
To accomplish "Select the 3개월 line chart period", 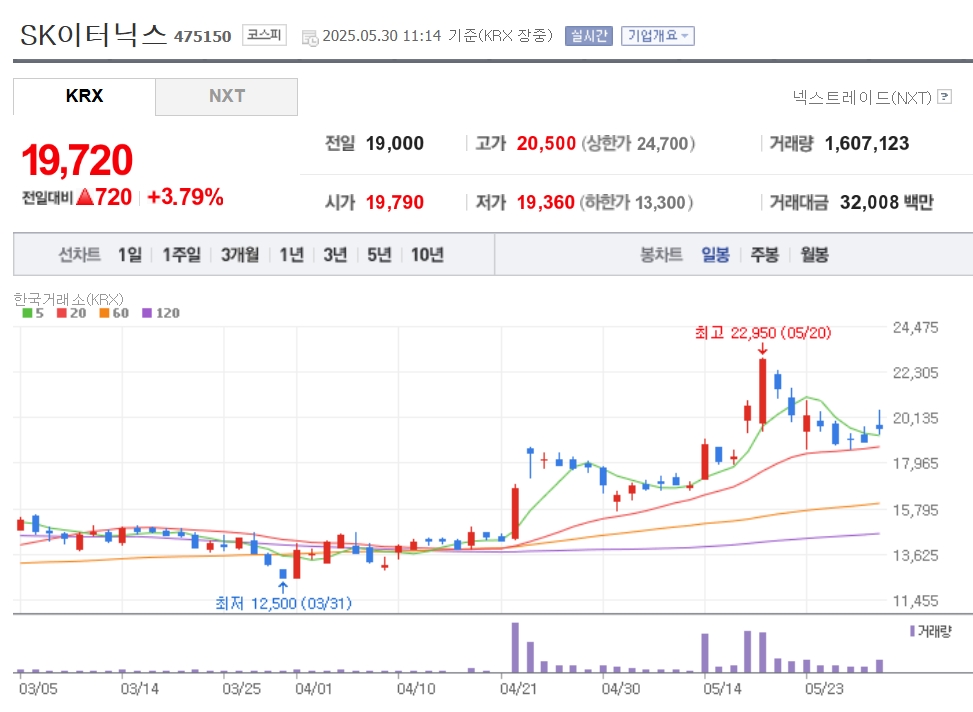I will coord(240,255).
